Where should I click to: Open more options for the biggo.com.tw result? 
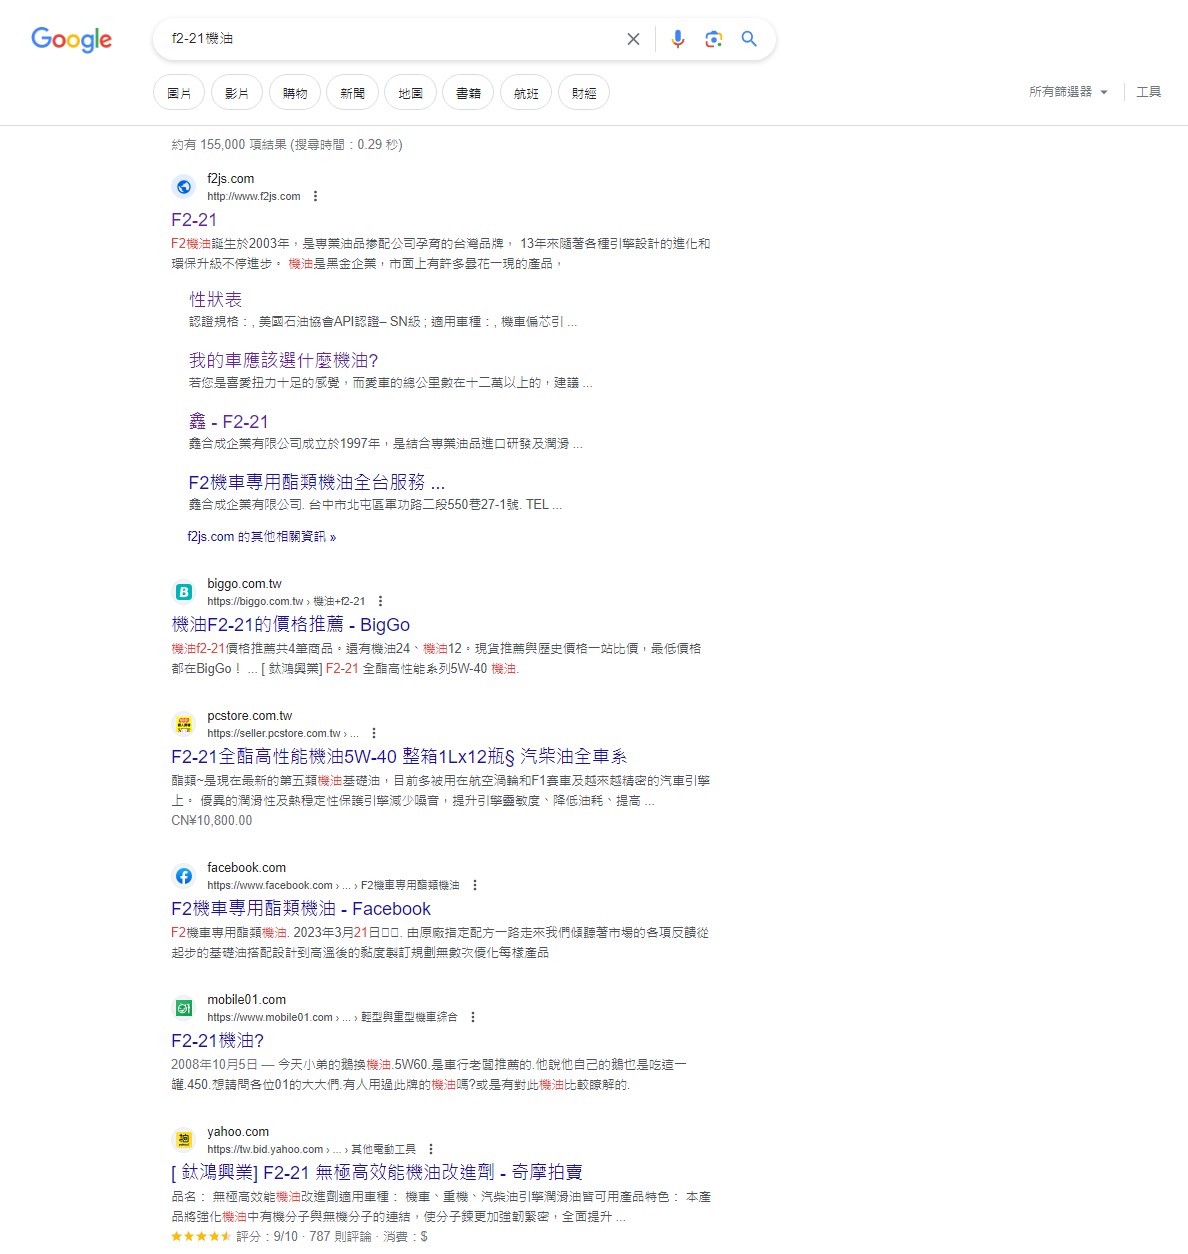point(381,601)
